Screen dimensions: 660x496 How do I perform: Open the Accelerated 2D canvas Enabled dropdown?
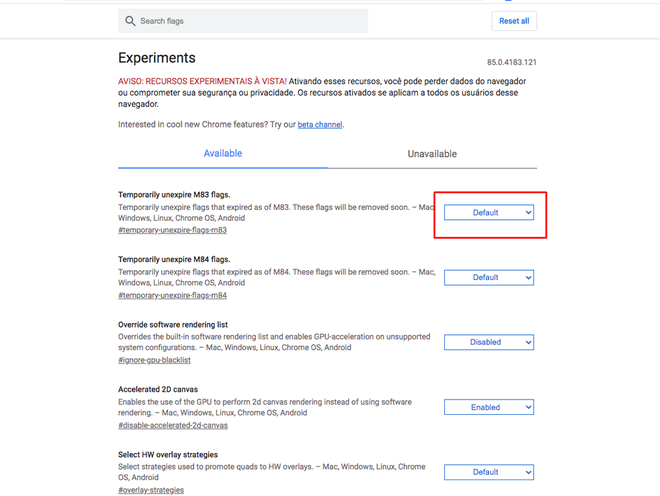[489, 407]
